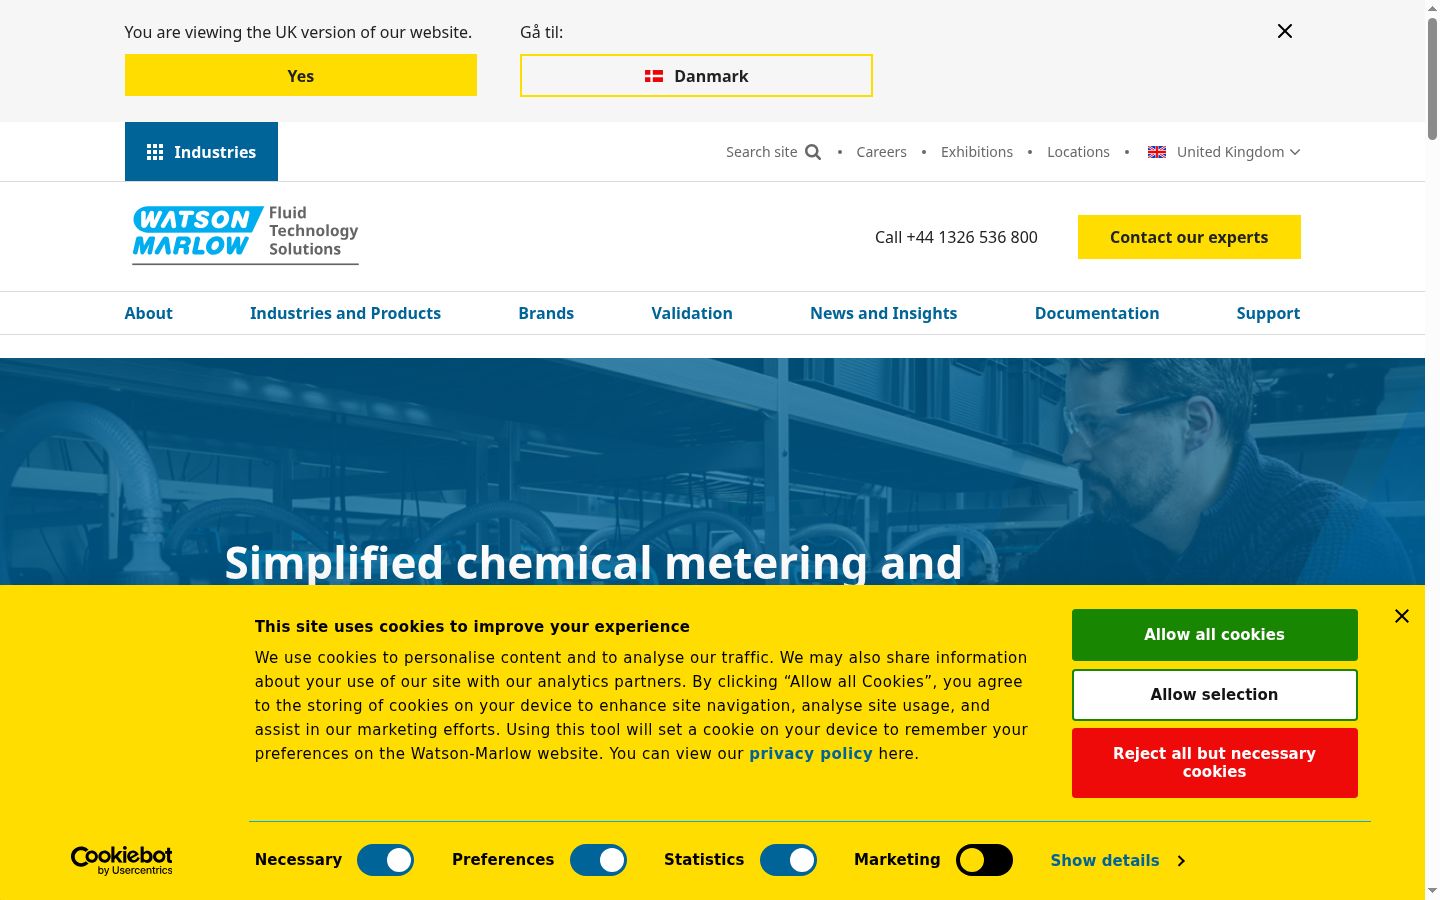Open the Locations link
This screenshot has width=1440, height=900.
tap(1078, 152)
